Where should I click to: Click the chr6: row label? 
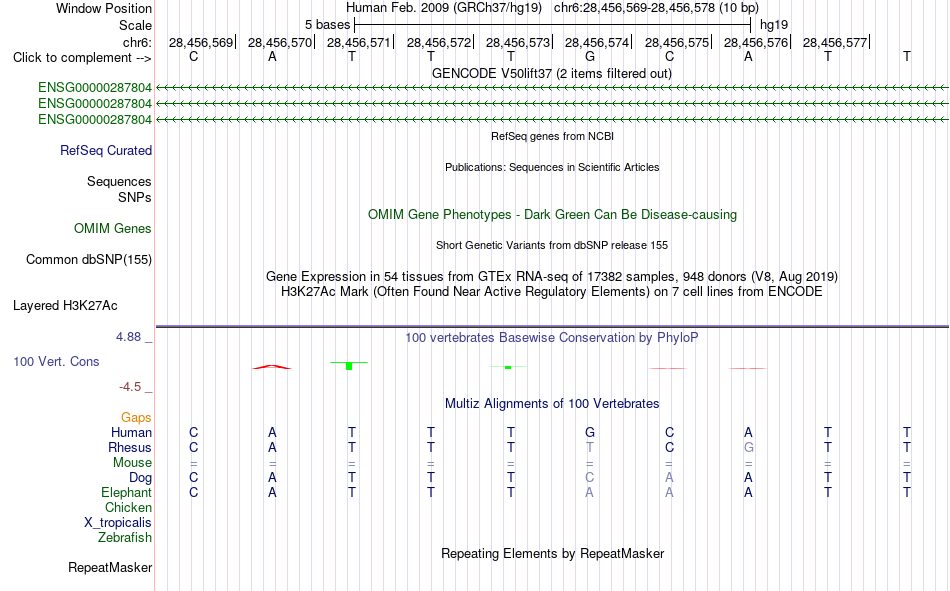click(x=137, y=42)
